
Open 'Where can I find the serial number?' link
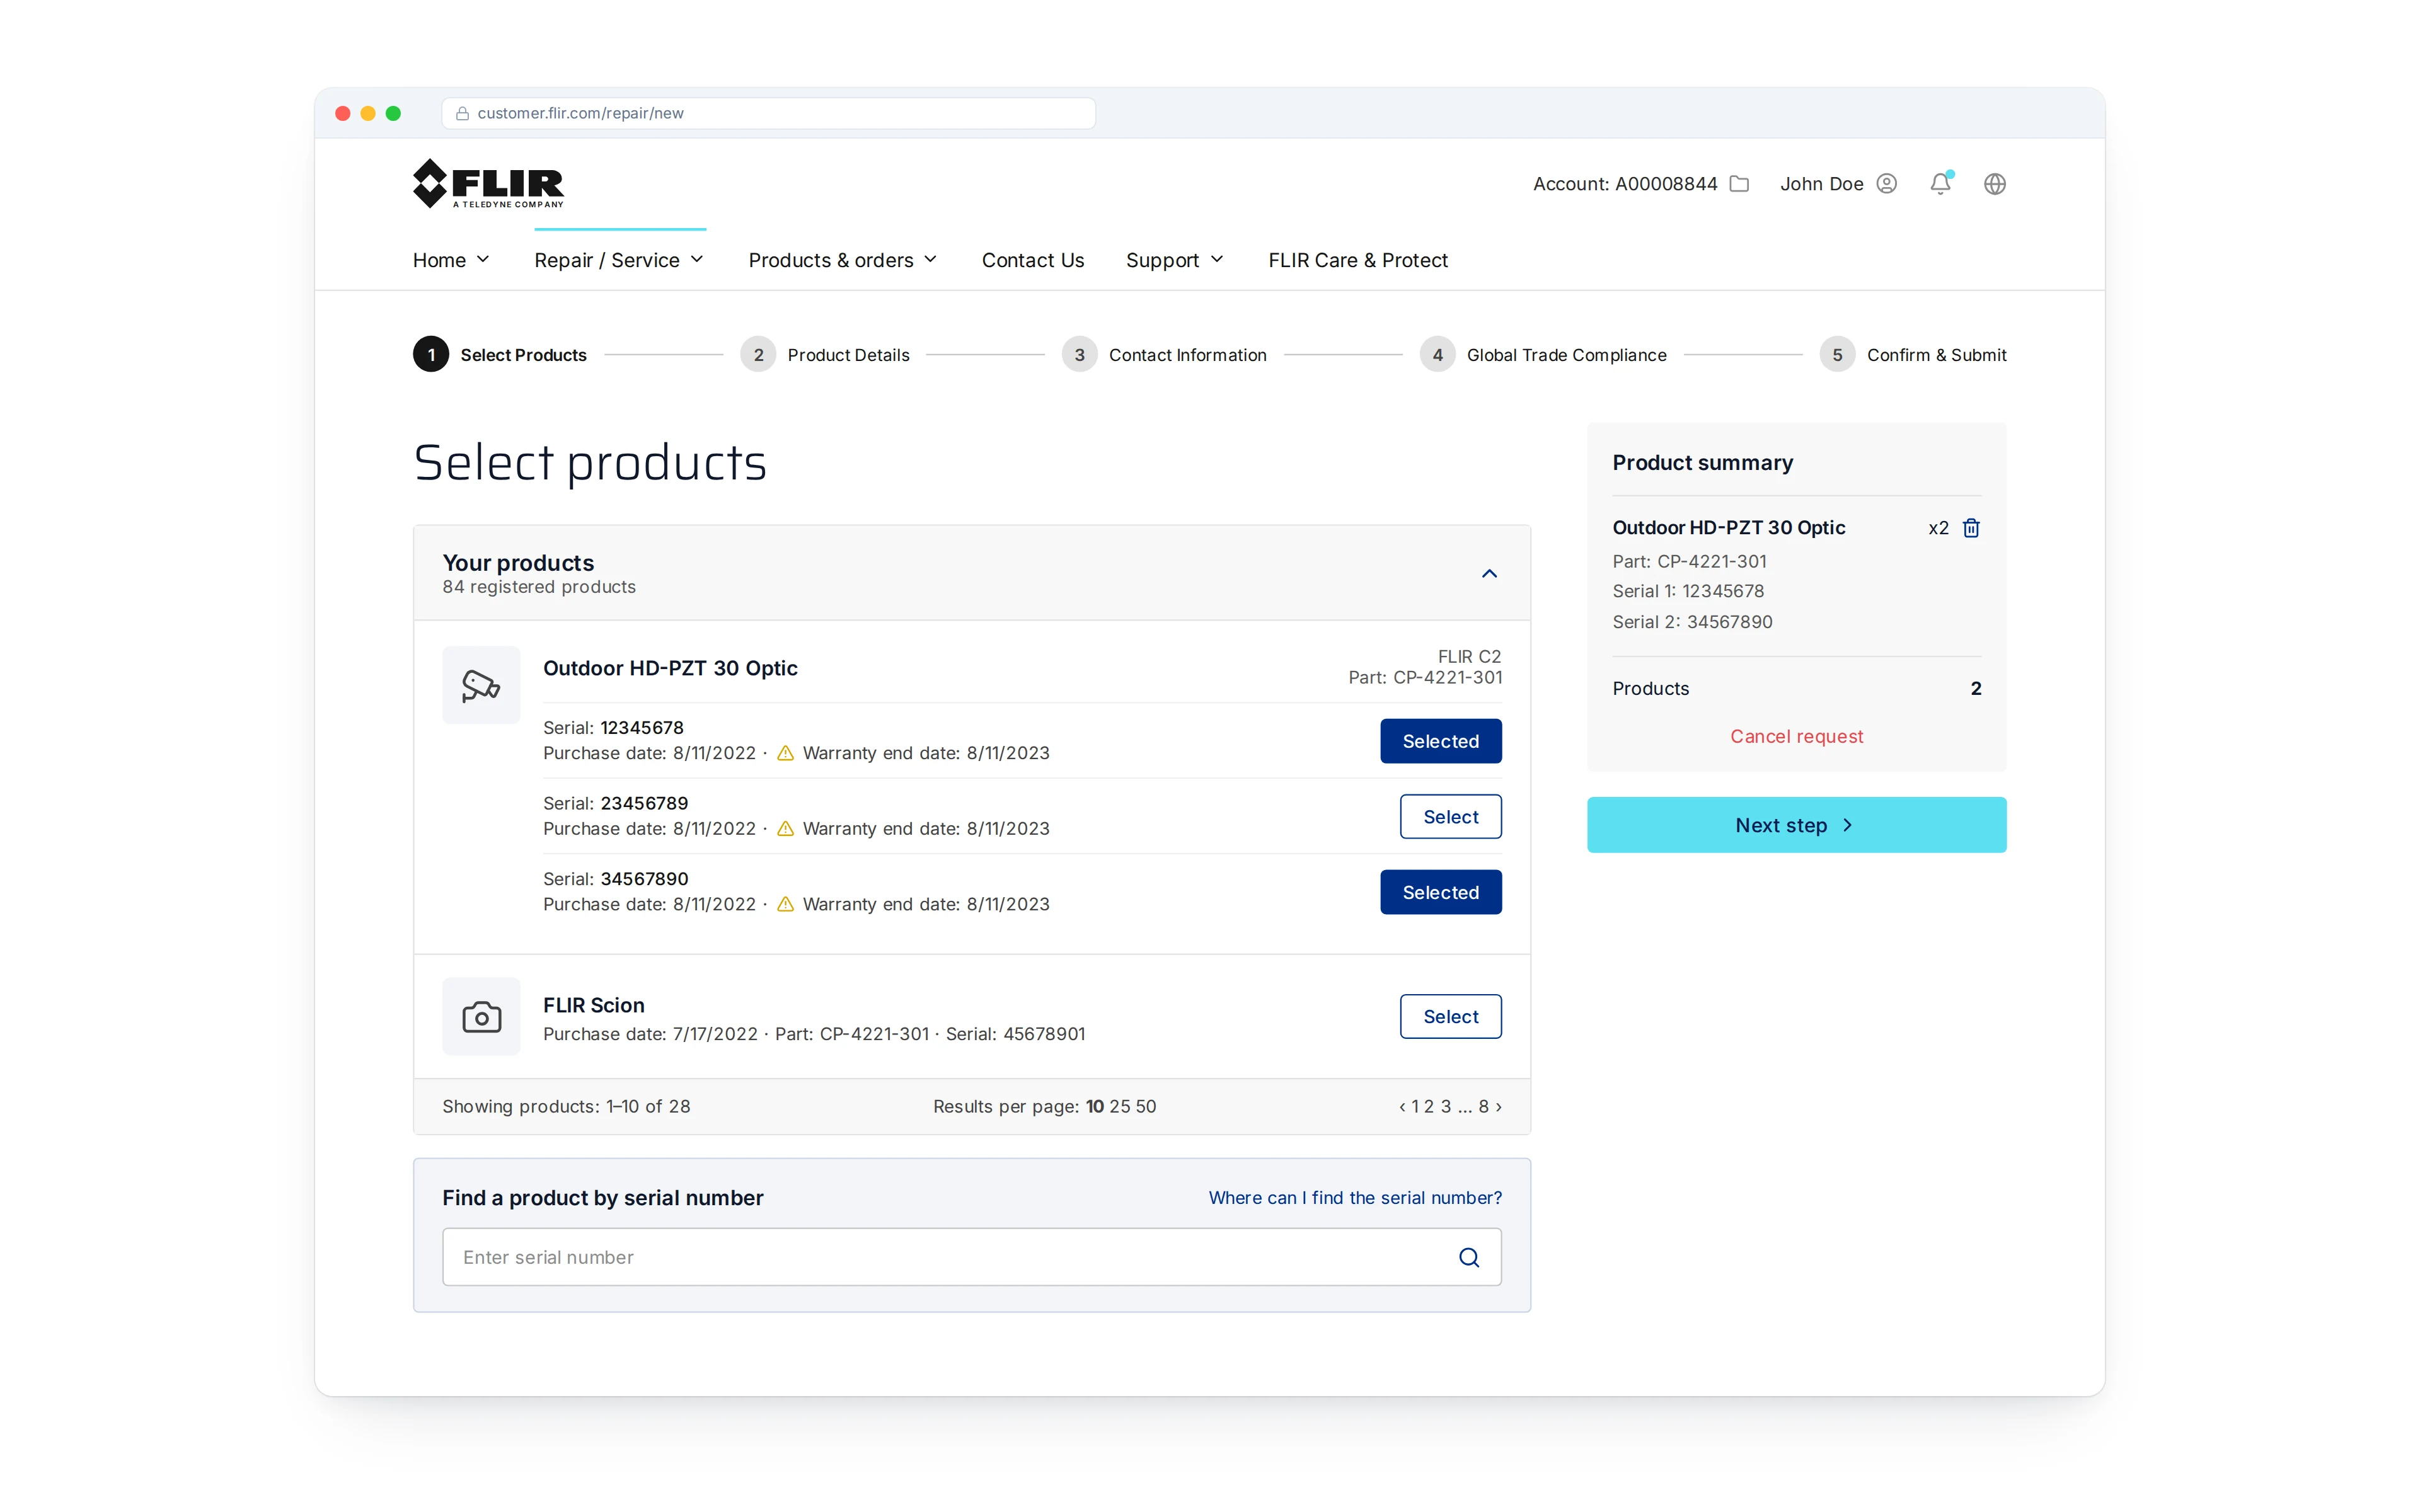pyautogui.click(x=1355, y=1198)
